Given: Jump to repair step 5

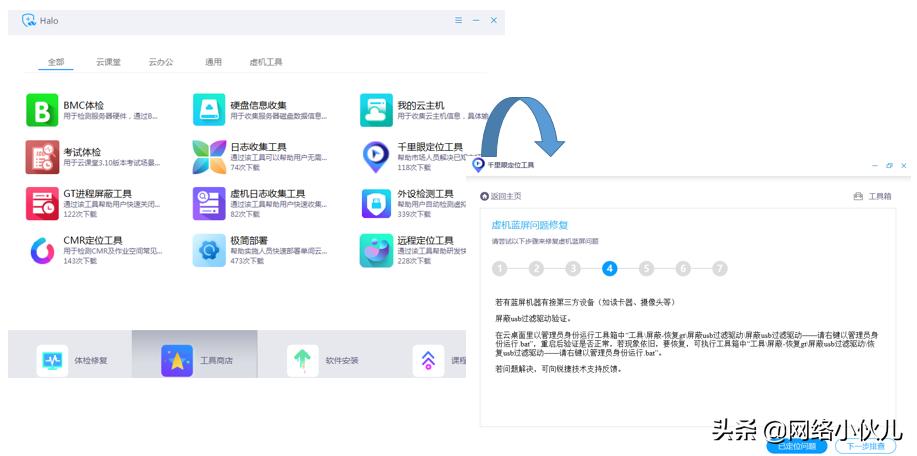Looking at the screenshot, I should (646, 269).
